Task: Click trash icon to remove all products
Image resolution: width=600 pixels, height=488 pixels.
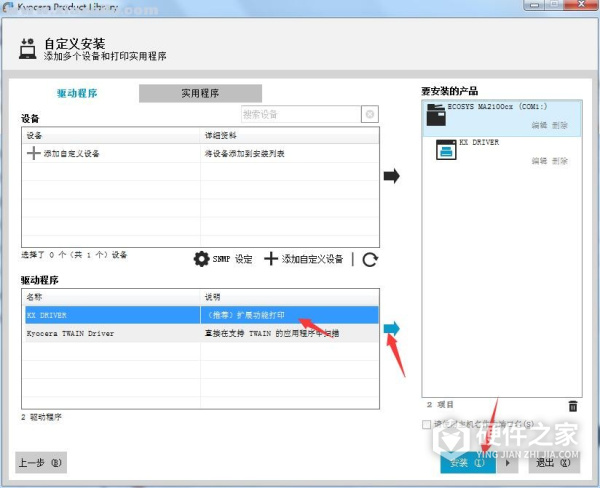Action: (x=573, y=406)
